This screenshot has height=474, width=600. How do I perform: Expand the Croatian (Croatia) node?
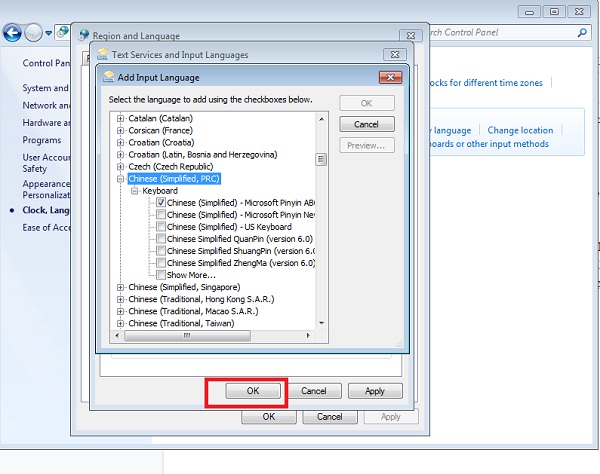tap(121, 143)
